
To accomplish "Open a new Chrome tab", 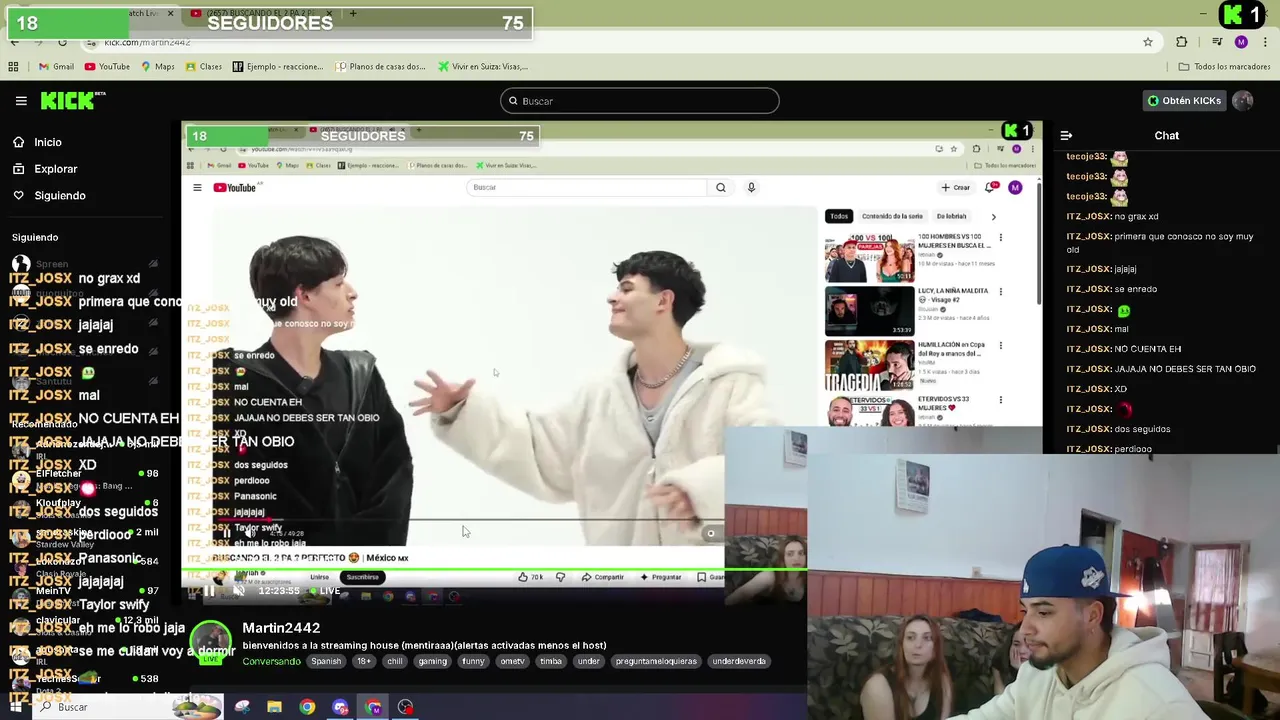I will pyautogui.click(x=353, y=13).
